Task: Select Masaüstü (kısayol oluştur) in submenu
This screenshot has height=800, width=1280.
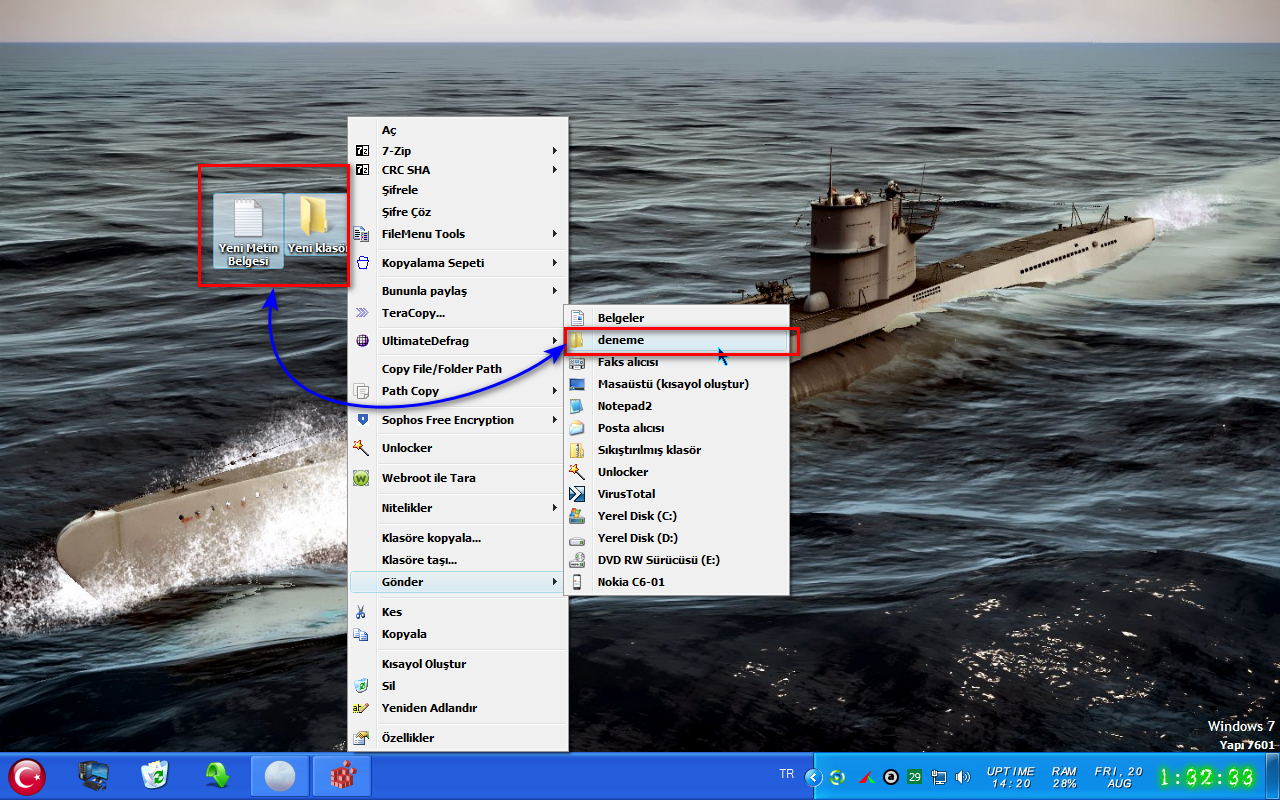Action: point(677,384)
